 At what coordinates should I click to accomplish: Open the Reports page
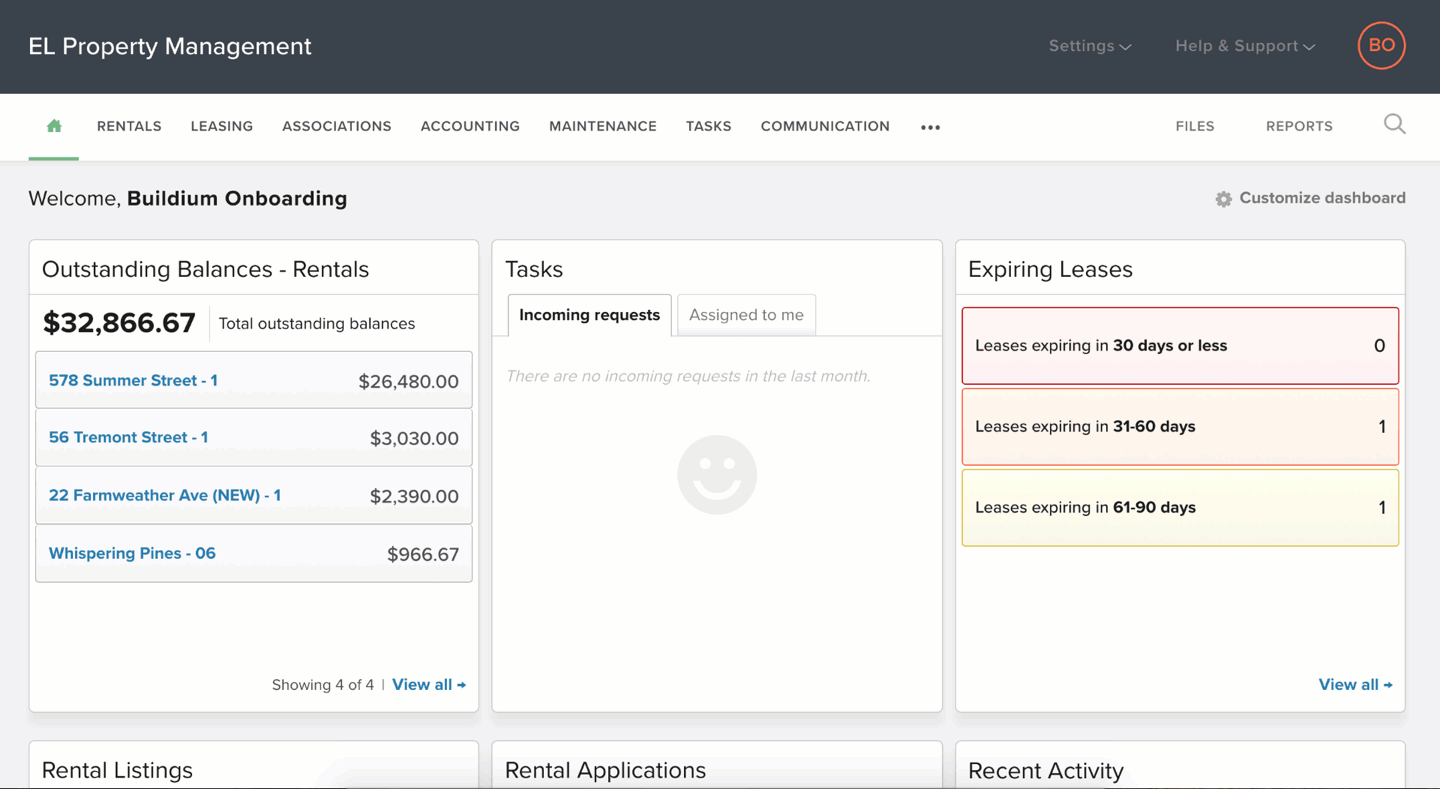tap(1299, 126)
